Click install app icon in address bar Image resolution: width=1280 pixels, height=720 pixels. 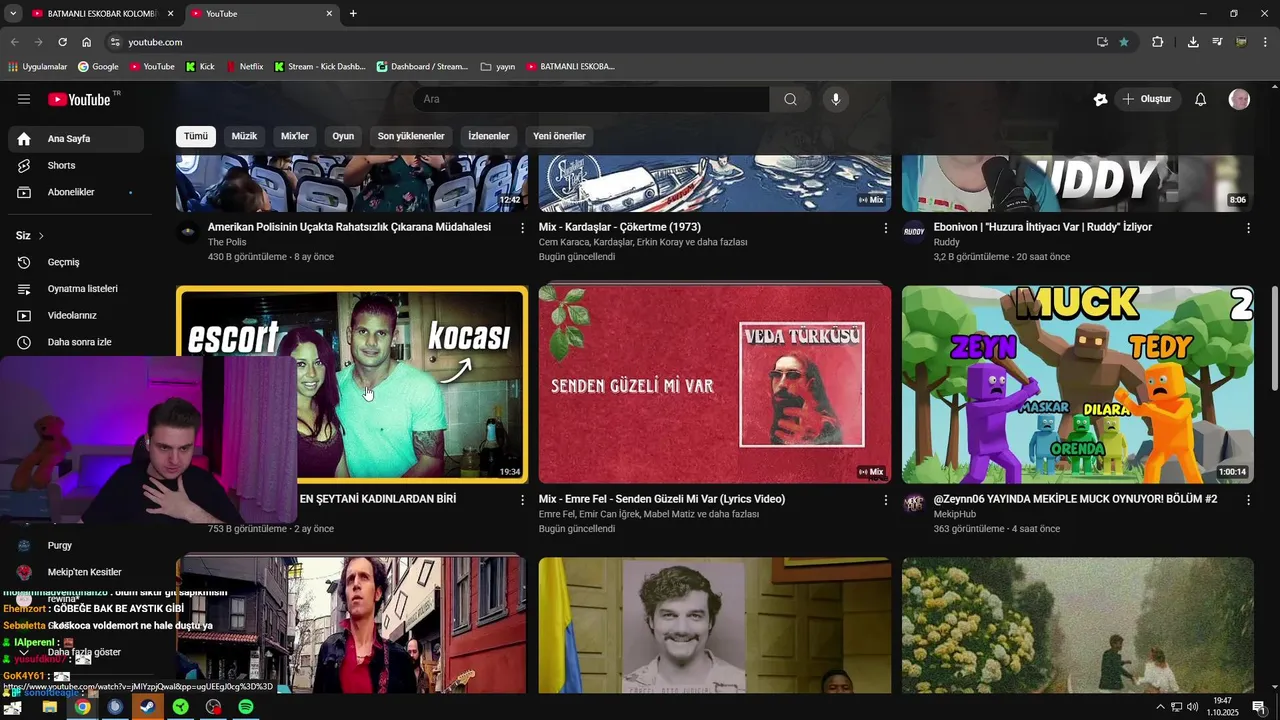pyautogui.click(x=1102, y=42)
